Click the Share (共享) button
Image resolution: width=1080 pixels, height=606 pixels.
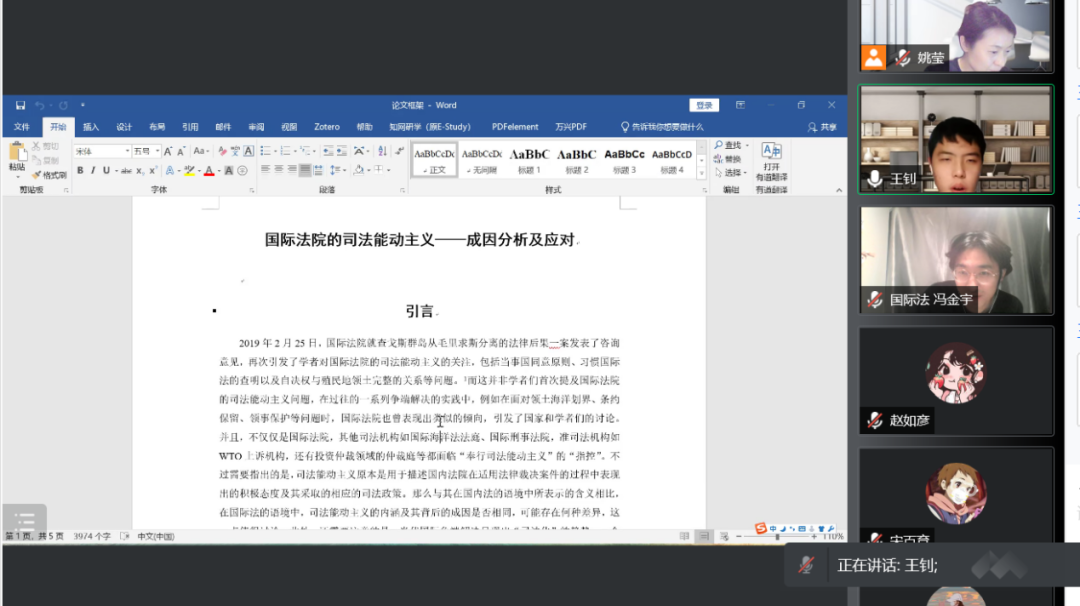[822, 127]
